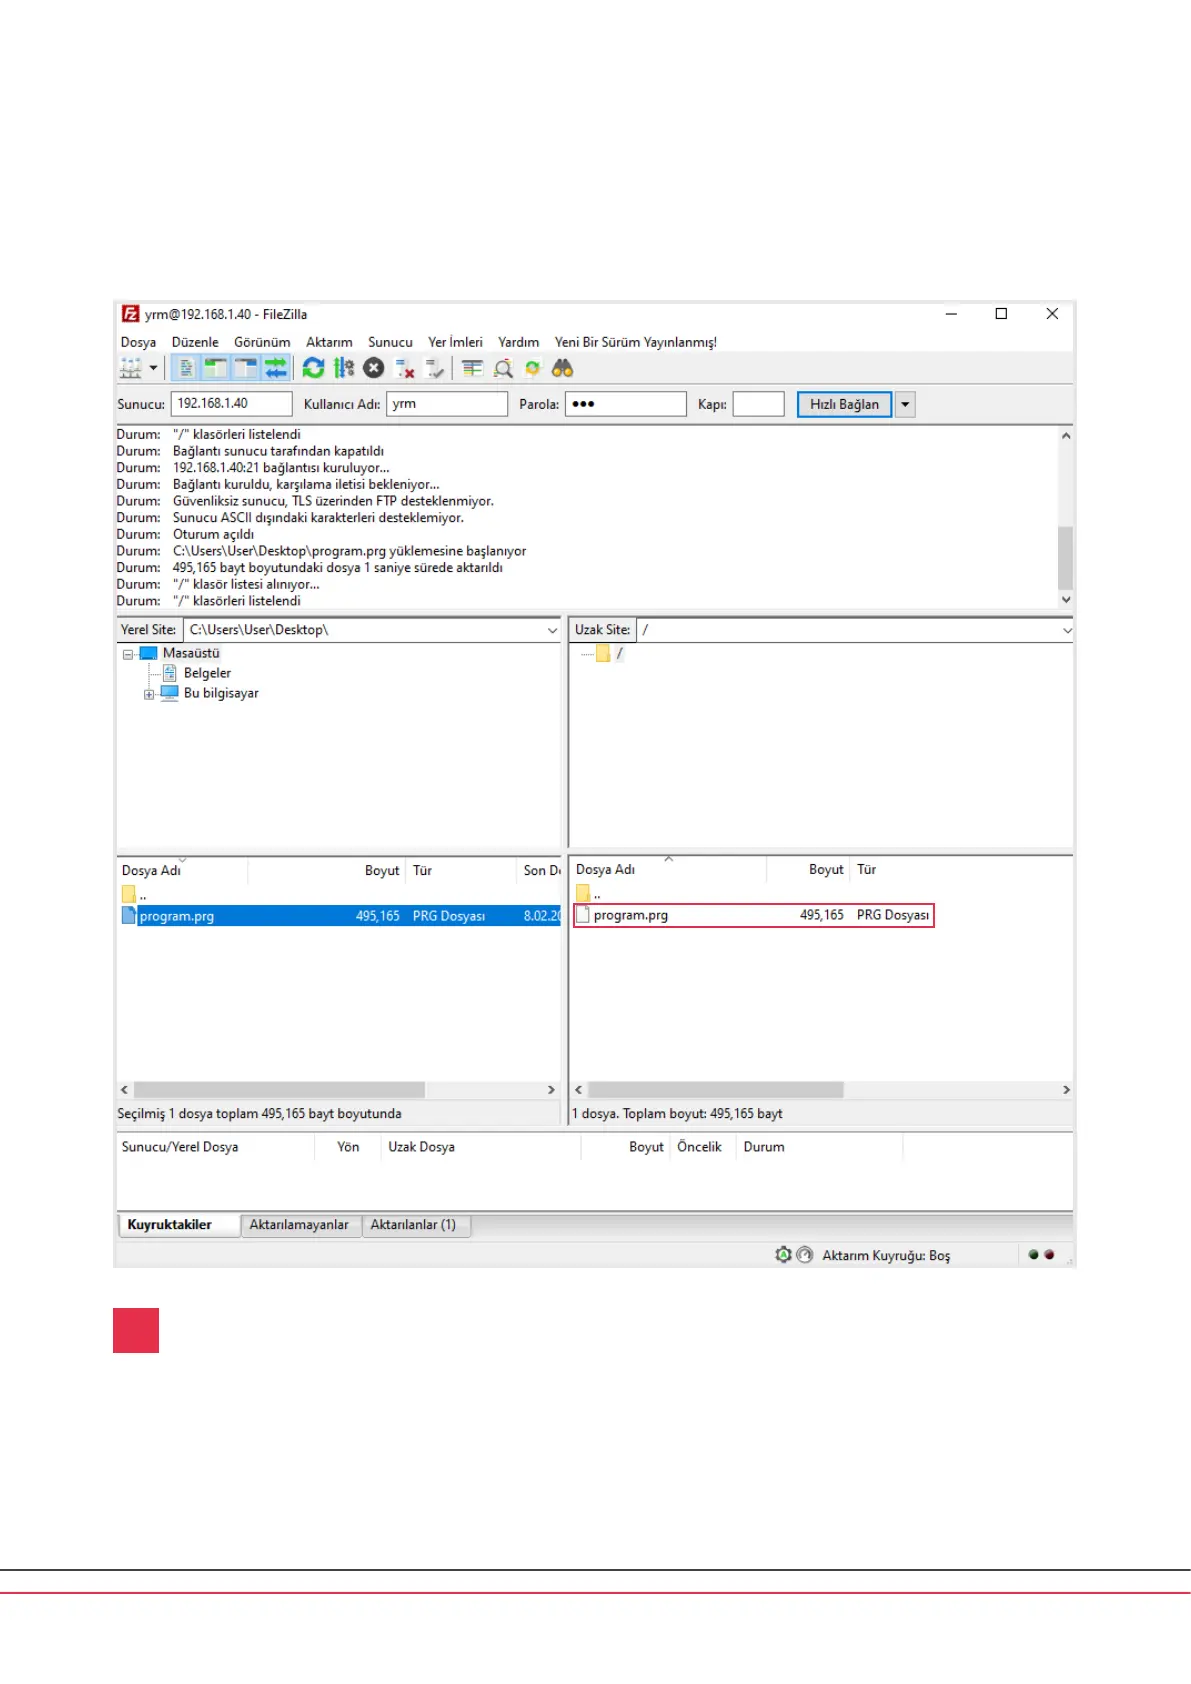
Task: Select Bu bilgisayar in local tree
Action: point(221,693)
